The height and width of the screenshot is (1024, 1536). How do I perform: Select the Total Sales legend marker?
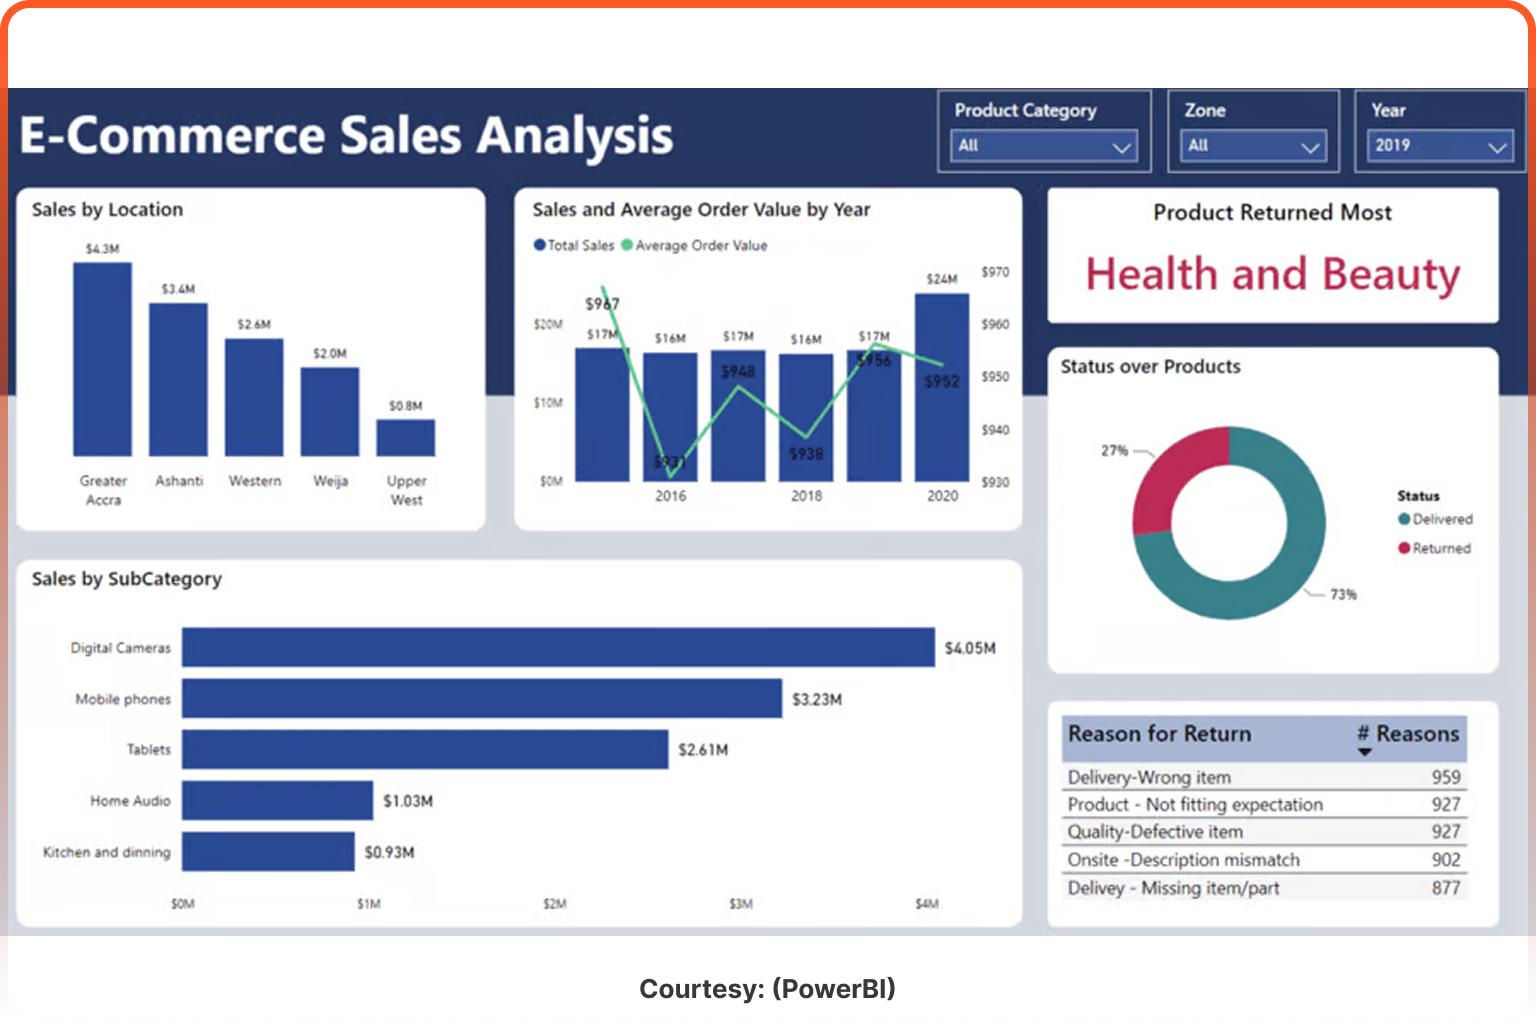(x=540, y=245)
